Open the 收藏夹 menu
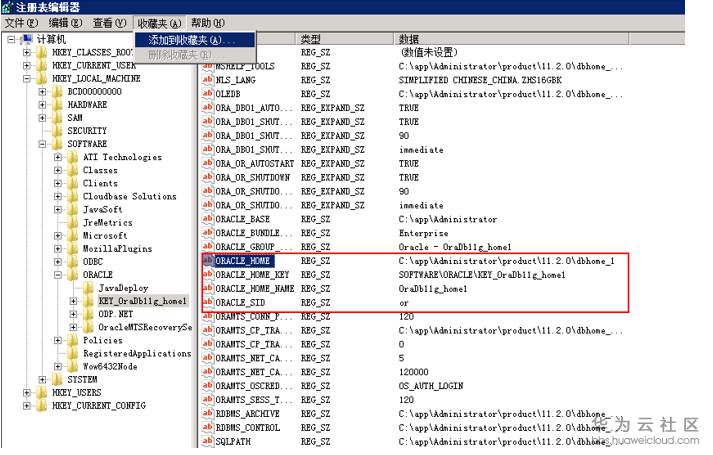This screenshot has width=713, height=455. click(x=159, y=23)
